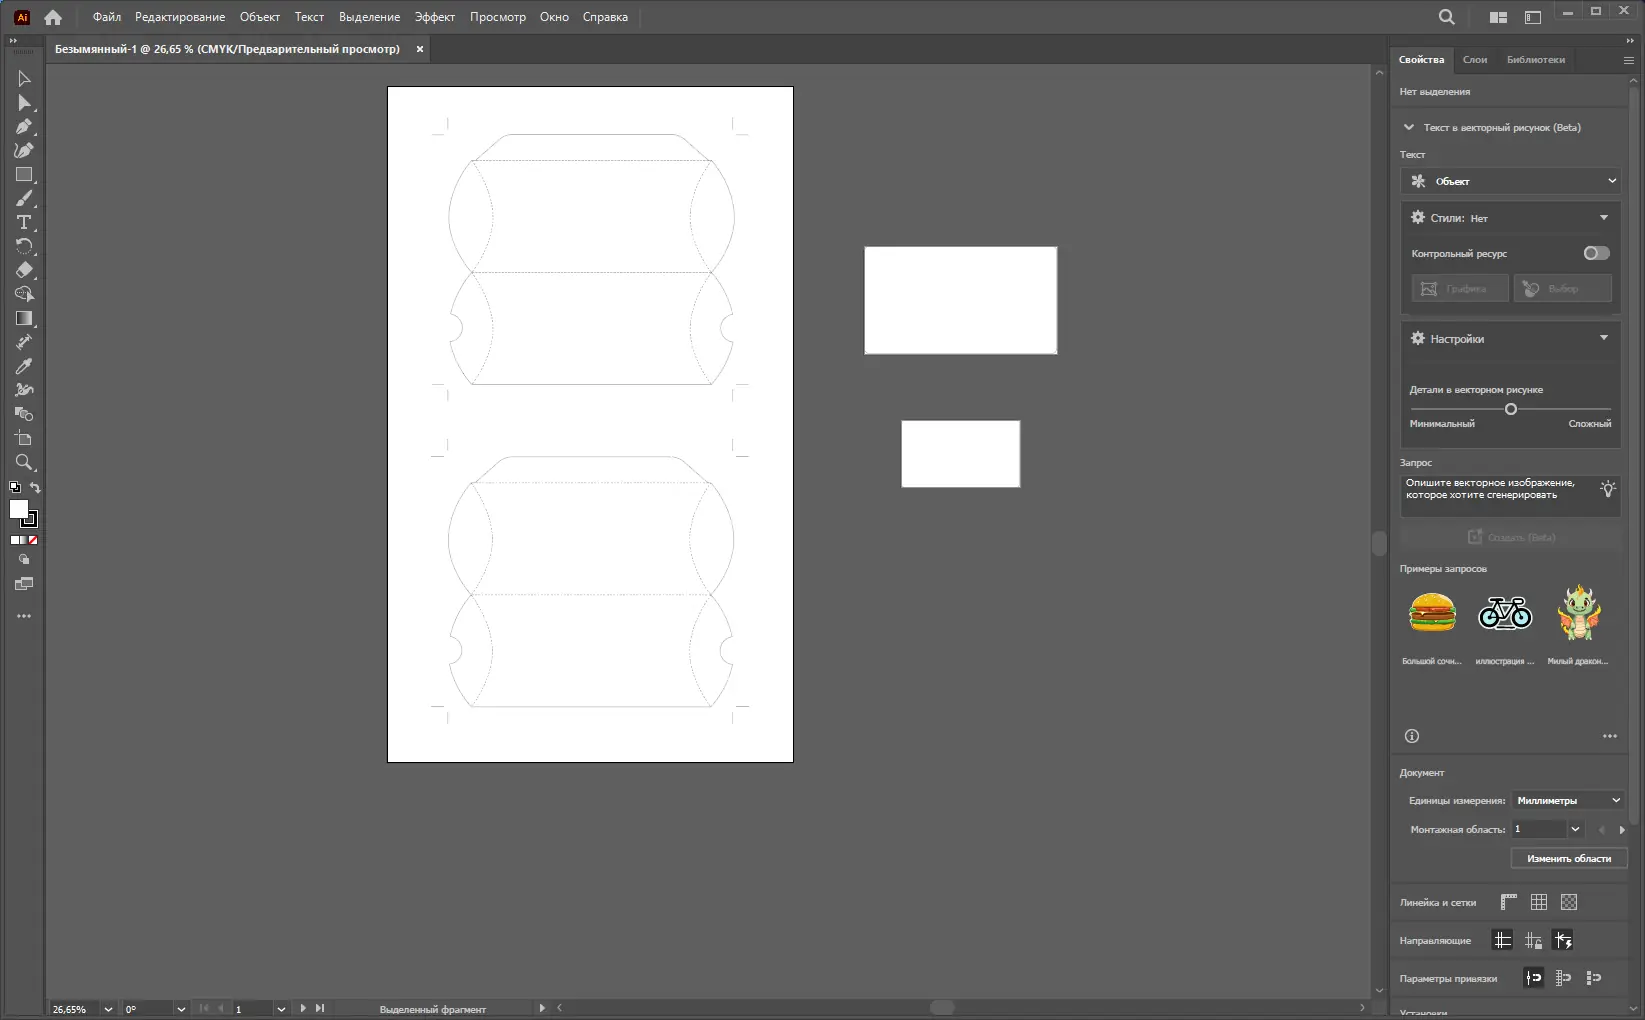The image size is (1645, 1020).
Task: Select the Direct Selection tool
Action: [24, 103]
